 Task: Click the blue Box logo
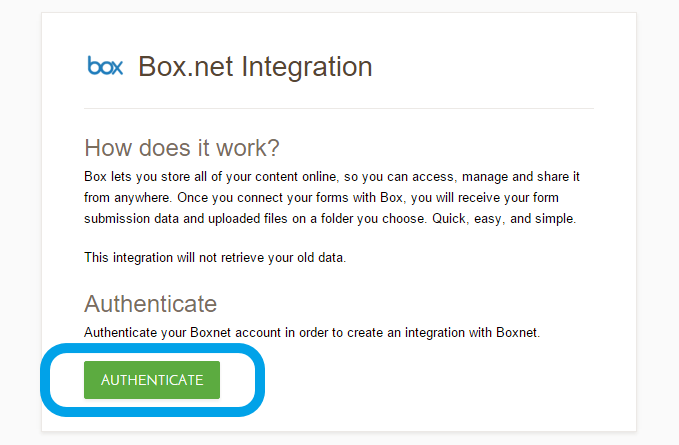(x=105, y=67)
